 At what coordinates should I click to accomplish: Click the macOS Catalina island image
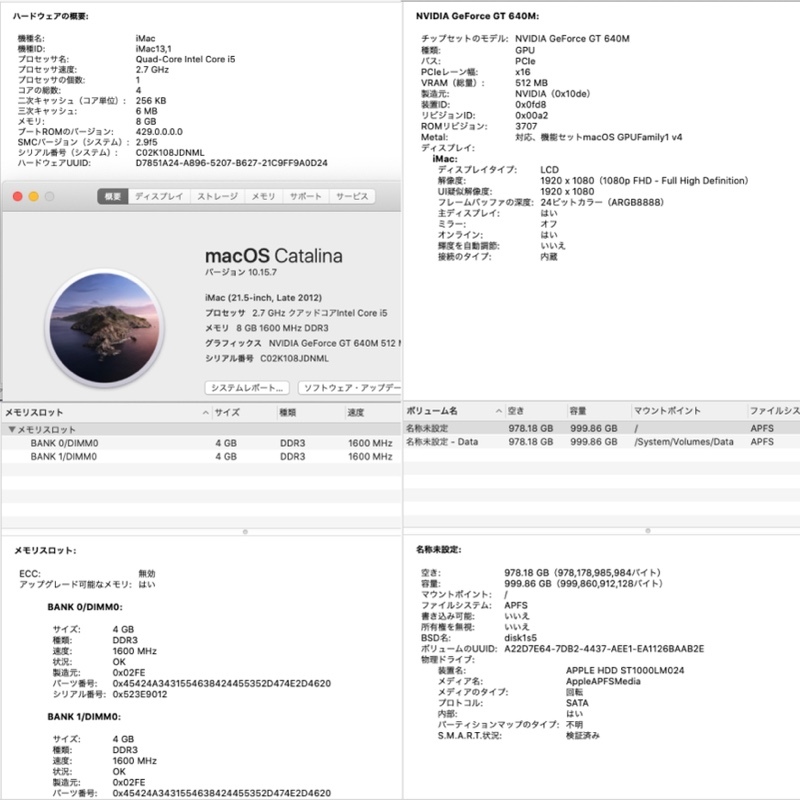tap(105, 328)
